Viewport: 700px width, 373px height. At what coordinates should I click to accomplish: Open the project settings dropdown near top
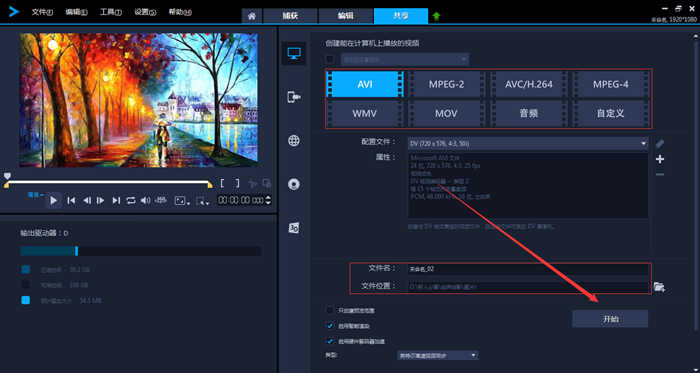tap(405, 59)
